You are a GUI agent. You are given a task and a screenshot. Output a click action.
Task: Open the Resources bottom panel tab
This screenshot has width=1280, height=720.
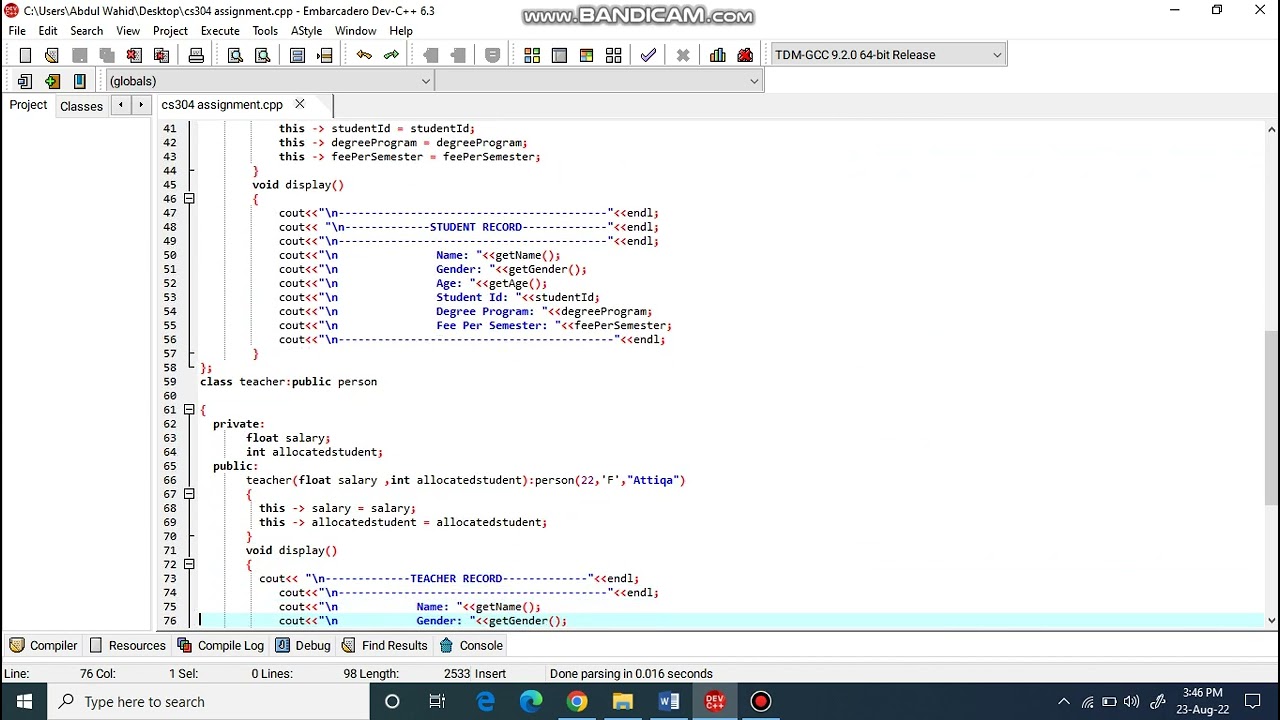click(127, 645)
